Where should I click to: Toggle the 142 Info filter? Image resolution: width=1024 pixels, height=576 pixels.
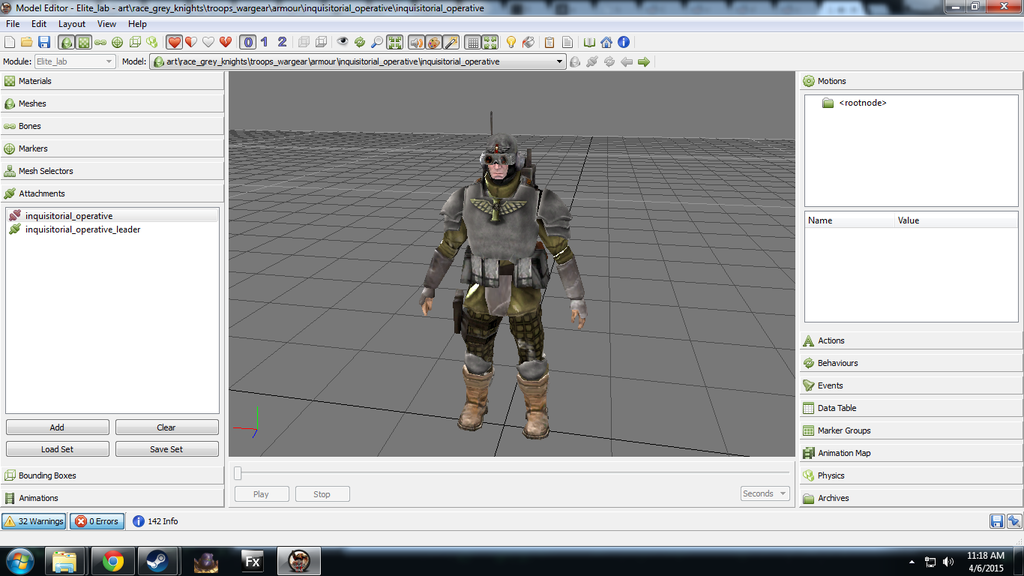[155, 521]
